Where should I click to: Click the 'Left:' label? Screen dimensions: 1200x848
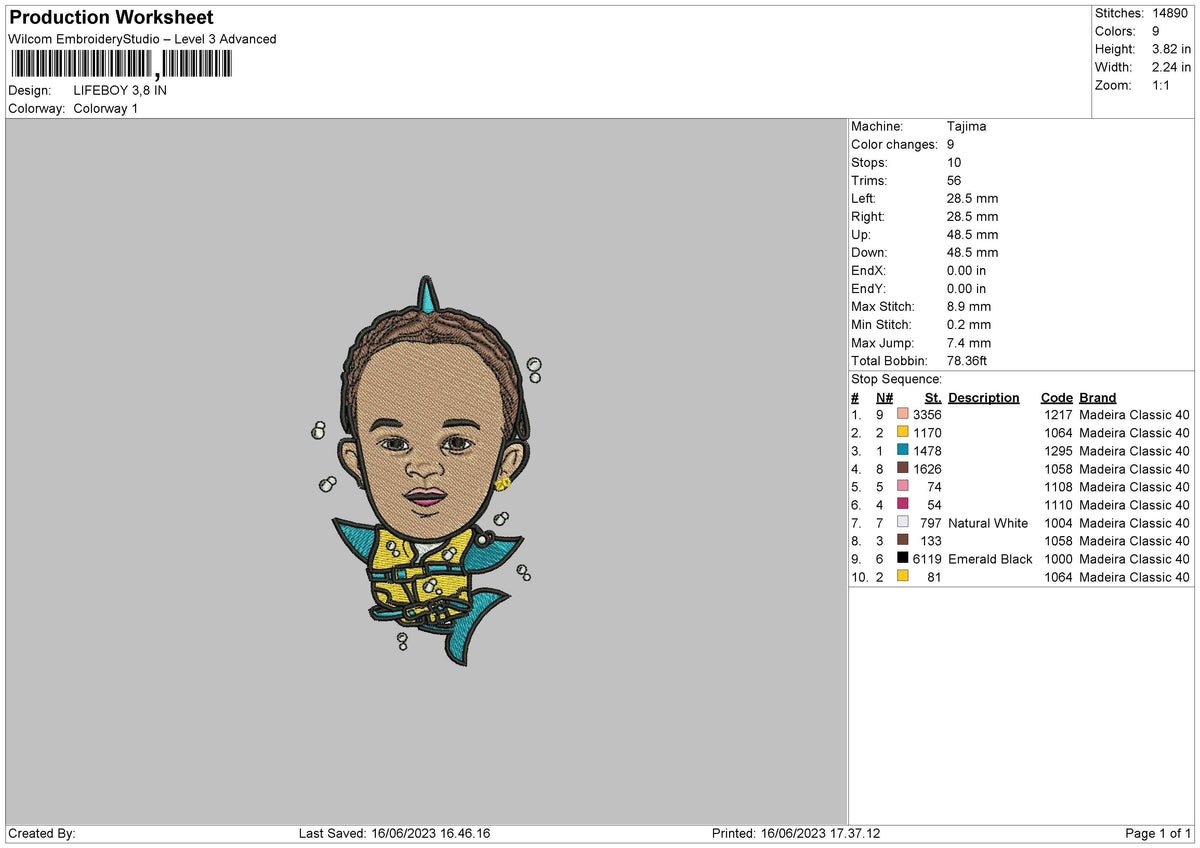click(865, 199)
